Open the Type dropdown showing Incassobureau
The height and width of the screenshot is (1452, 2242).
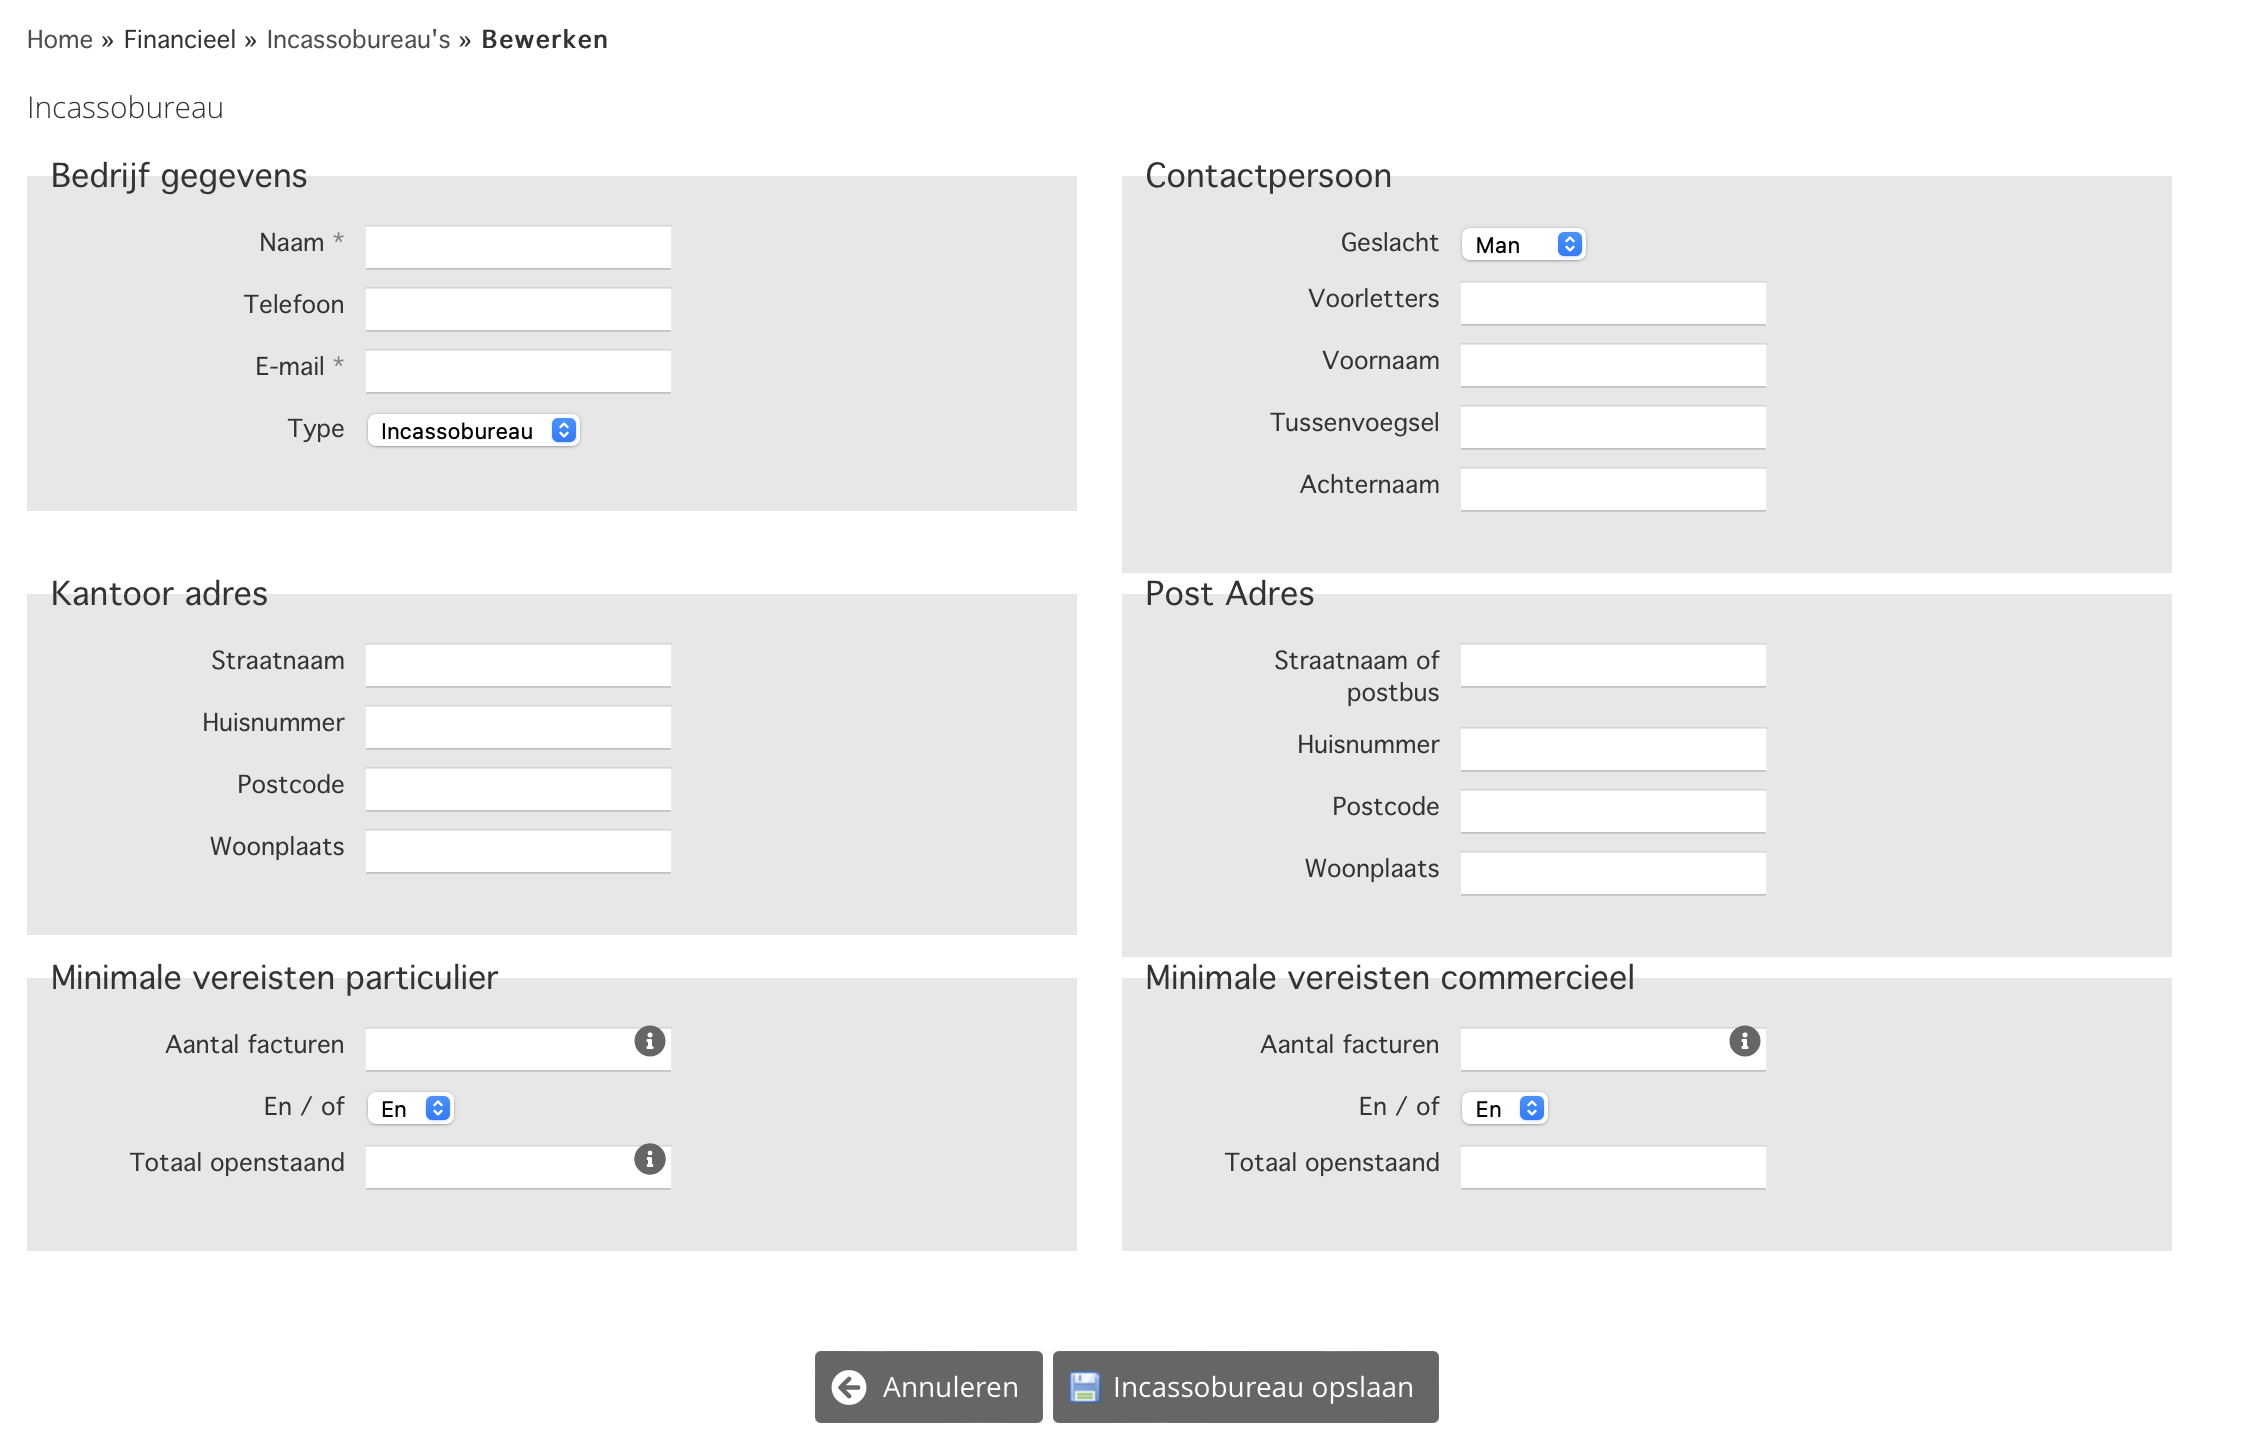point(473,431)
